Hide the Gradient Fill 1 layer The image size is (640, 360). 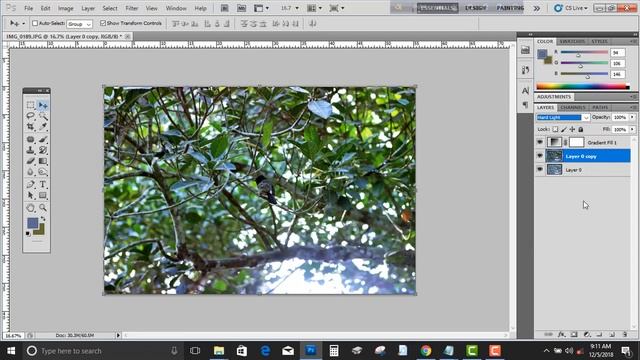click(x=540, y=142)
